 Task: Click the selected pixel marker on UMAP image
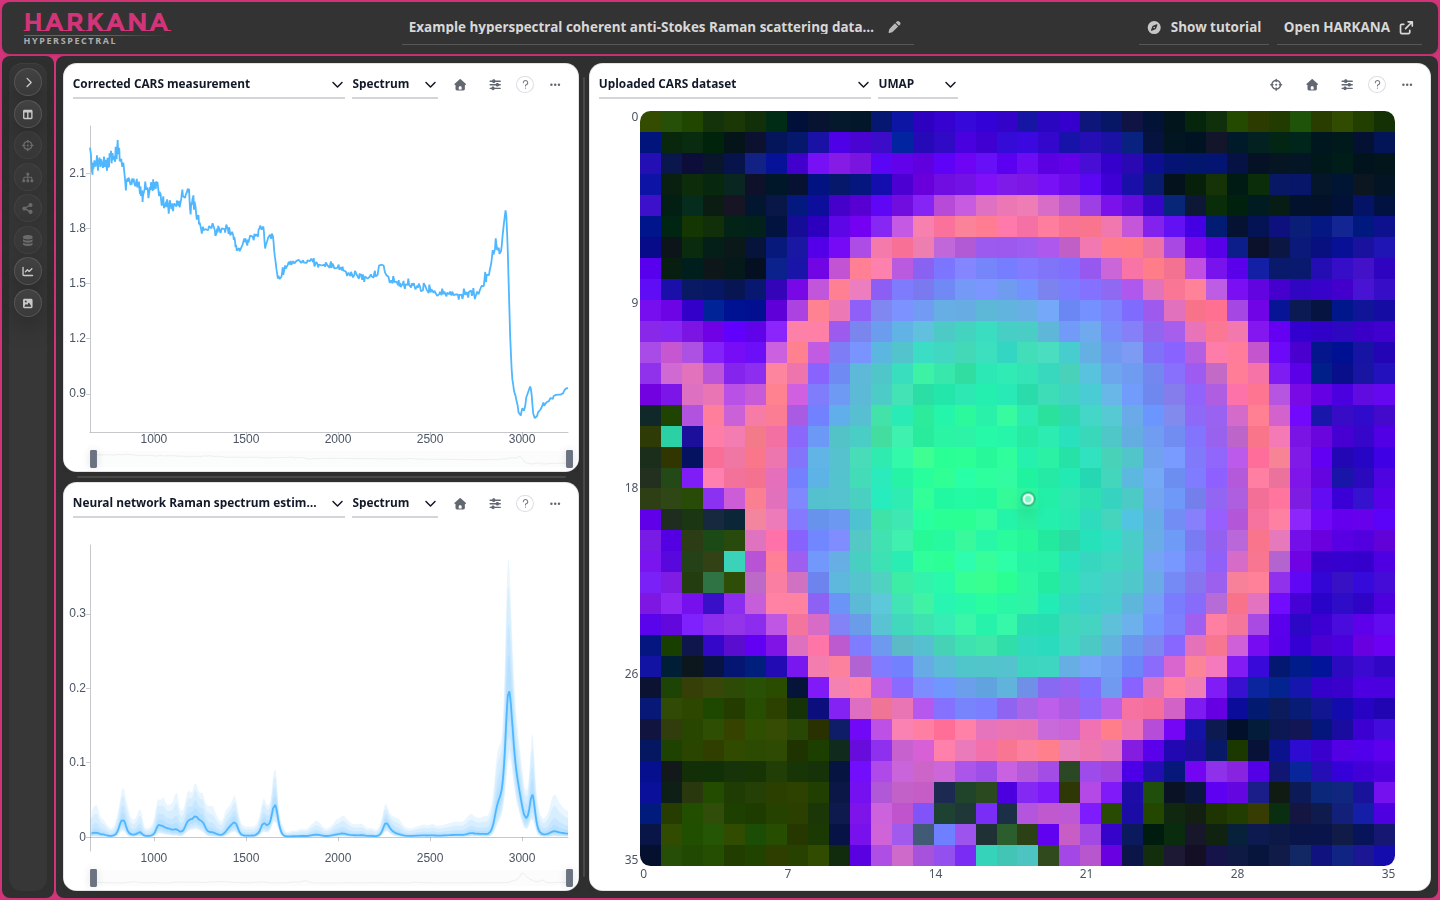1028,499
